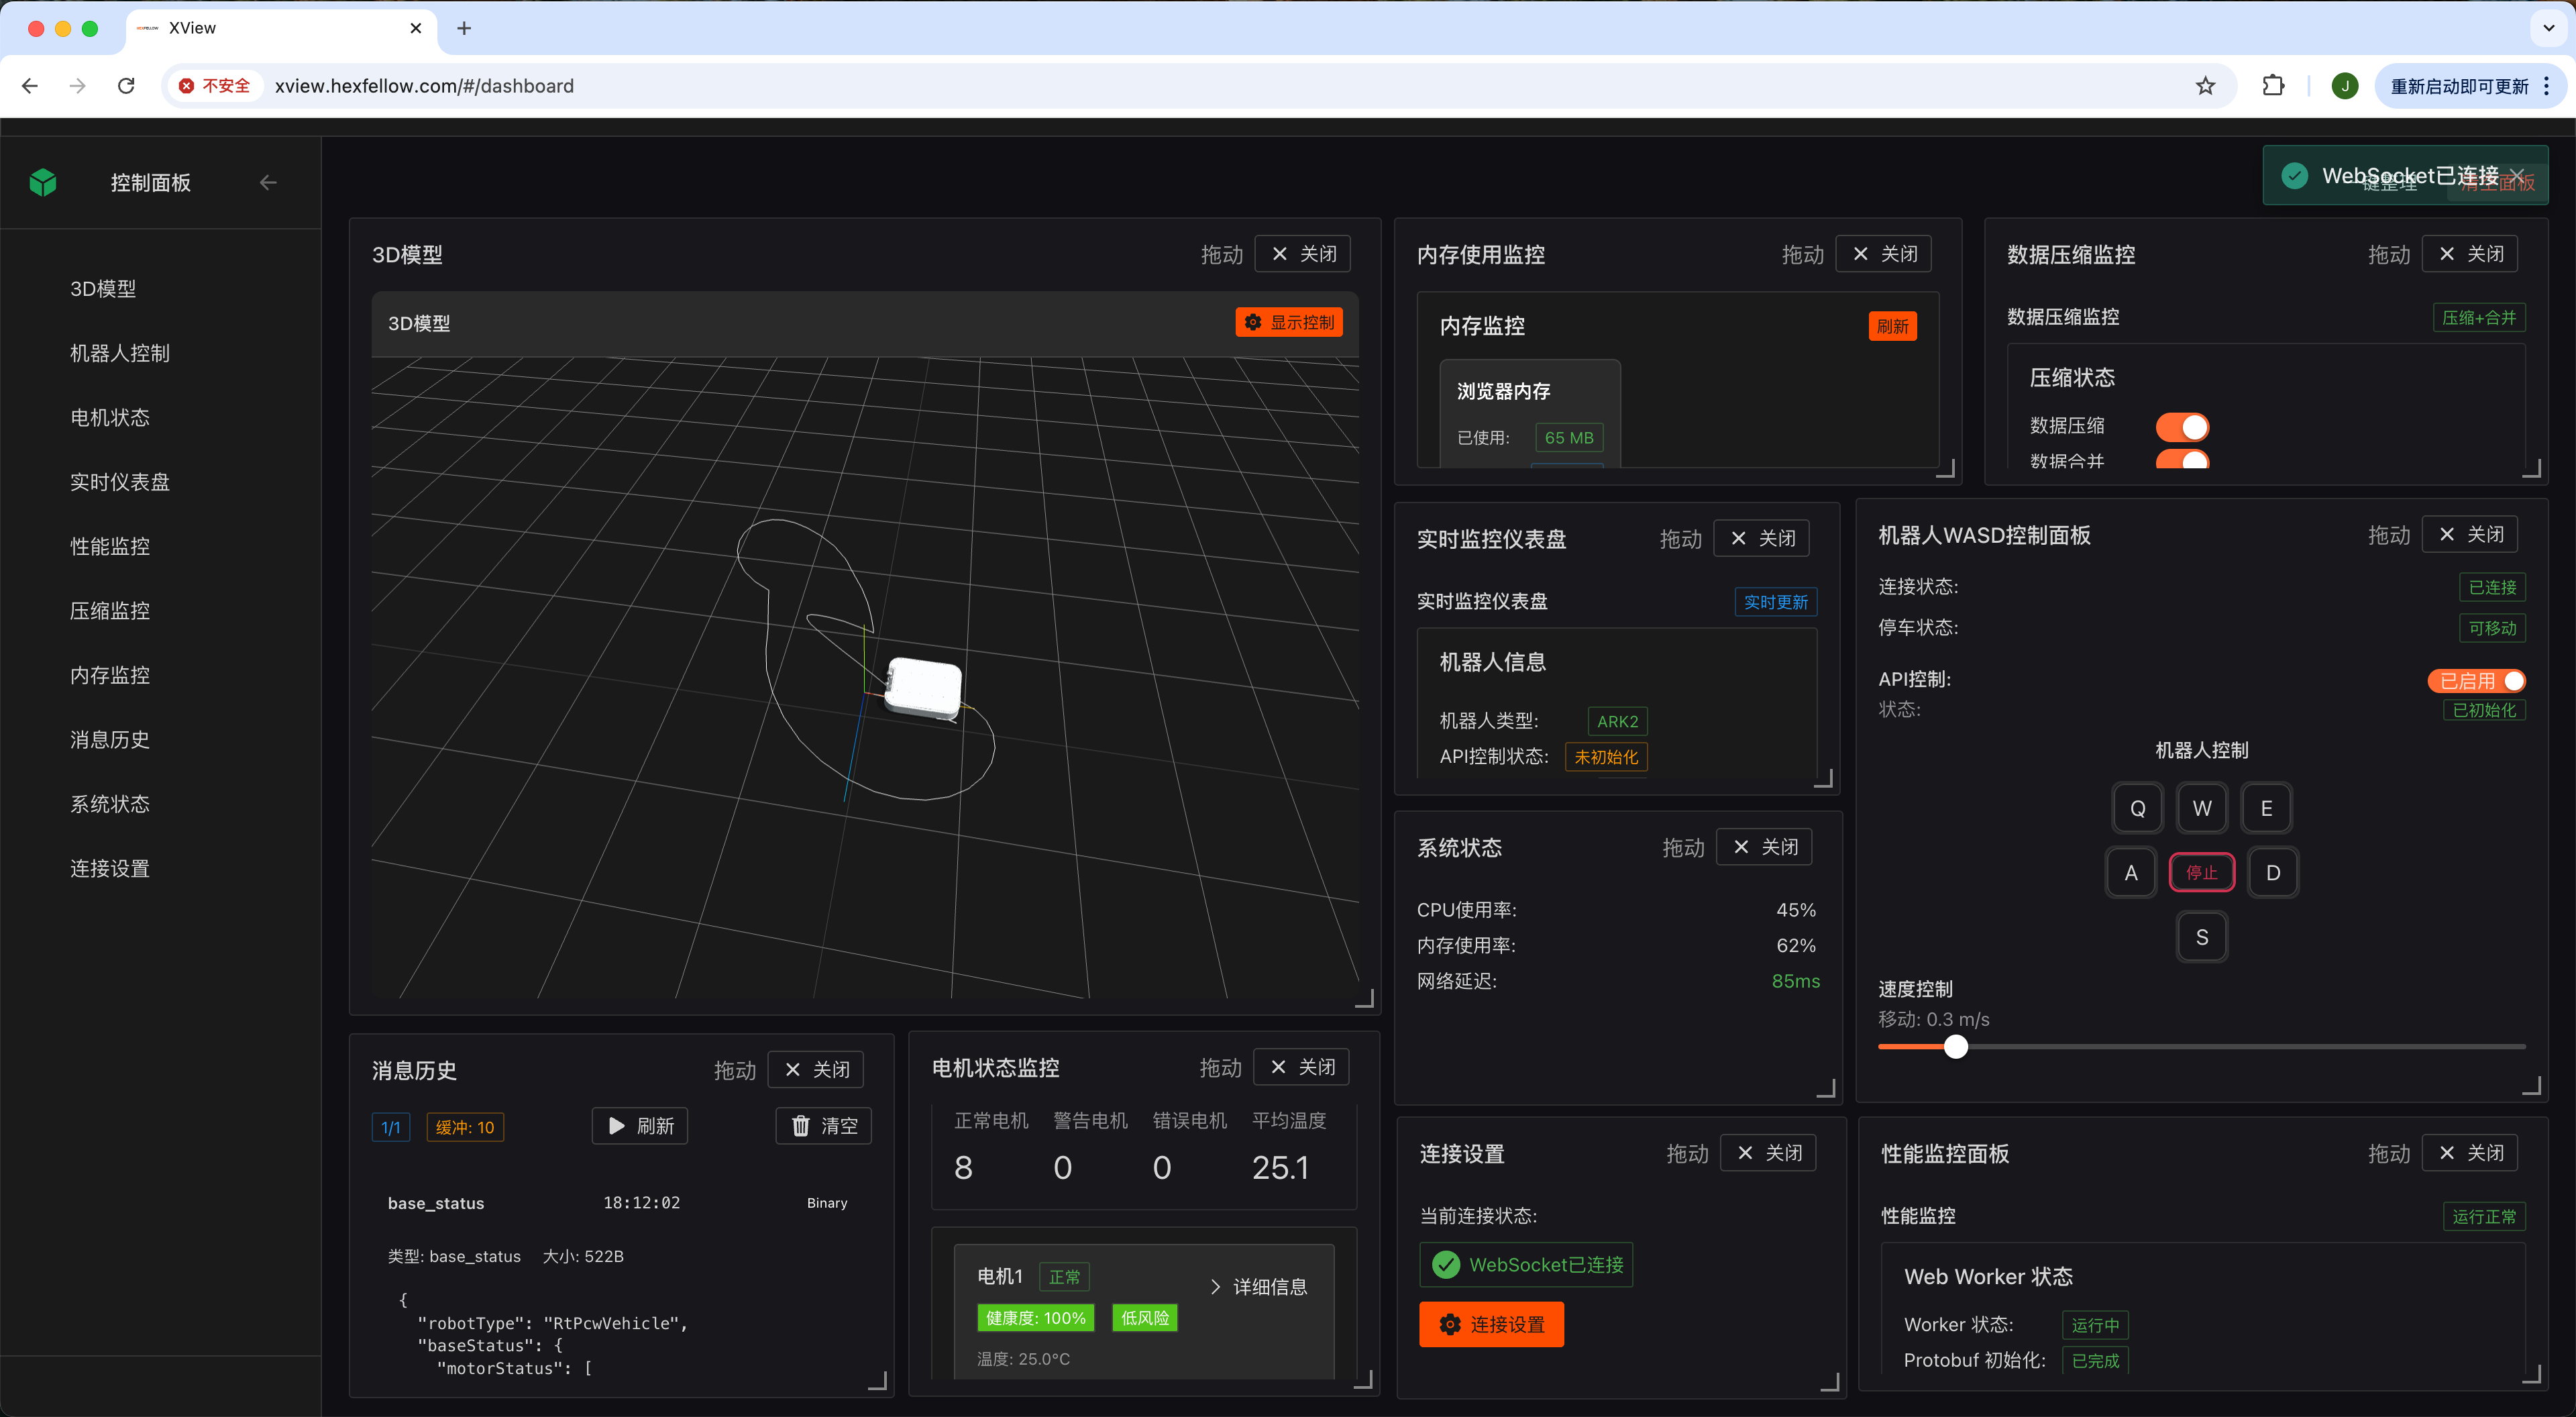Bookmark this page with the star icon

(x=2205, y=86)
